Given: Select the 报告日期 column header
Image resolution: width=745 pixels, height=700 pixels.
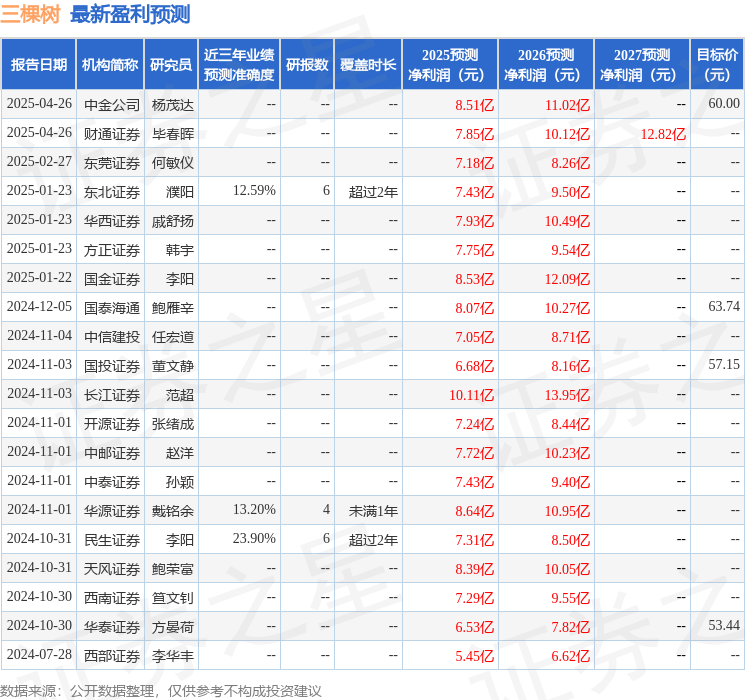Looking at the screenshot, I should pyautogui.click(x=38, y=65).
